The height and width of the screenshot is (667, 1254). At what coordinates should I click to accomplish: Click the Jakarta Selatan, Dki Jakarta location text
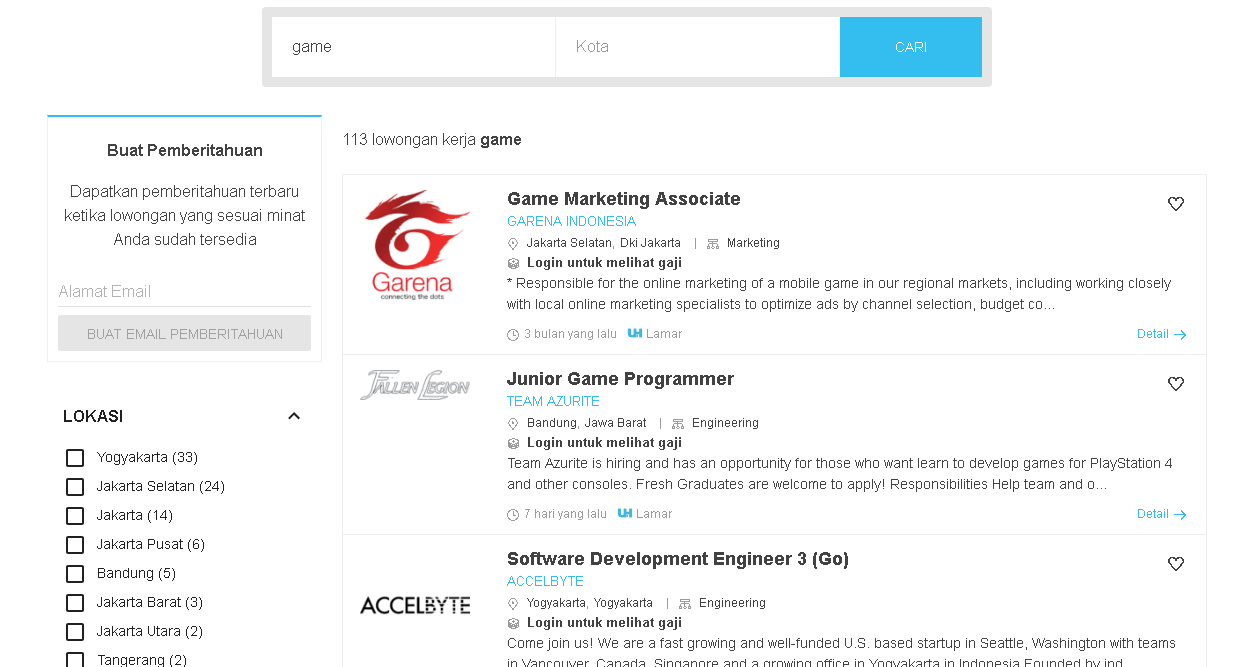point(604,243)
